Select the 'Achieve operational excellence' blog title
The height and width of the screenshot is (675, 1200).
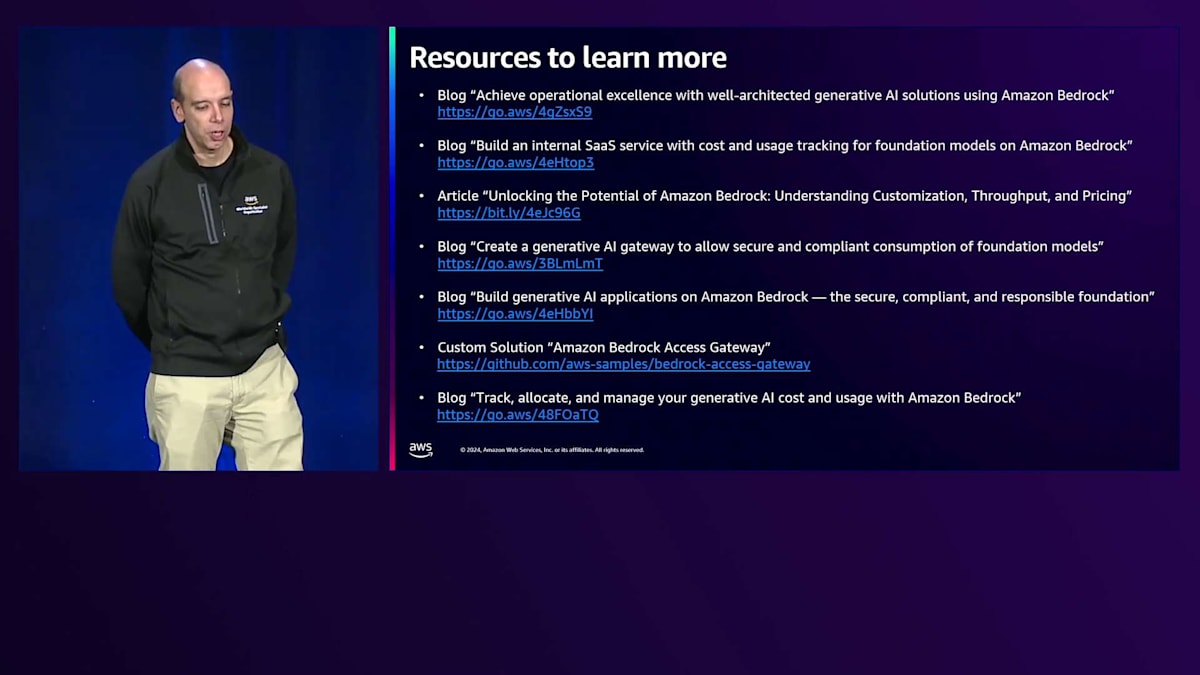(x=776, y=95)
